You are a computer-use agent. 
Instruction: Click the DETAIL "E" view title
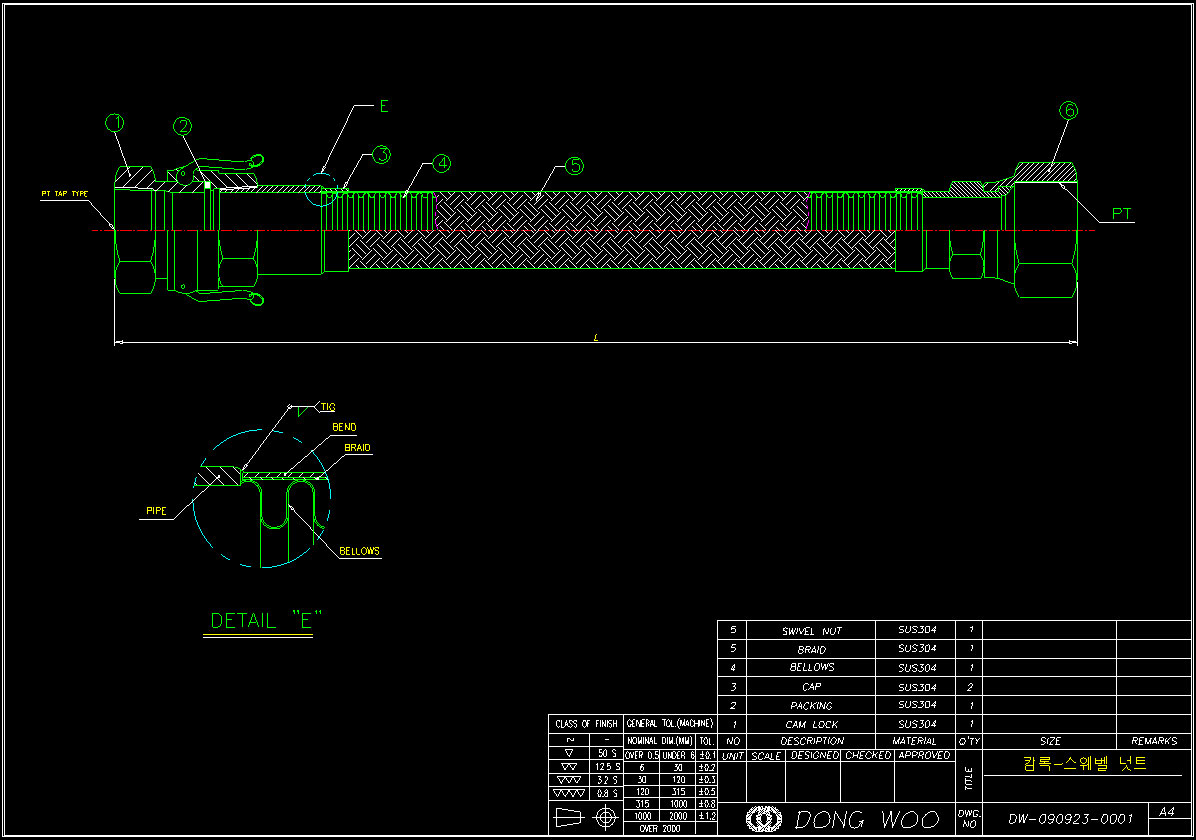coord(265,620)
